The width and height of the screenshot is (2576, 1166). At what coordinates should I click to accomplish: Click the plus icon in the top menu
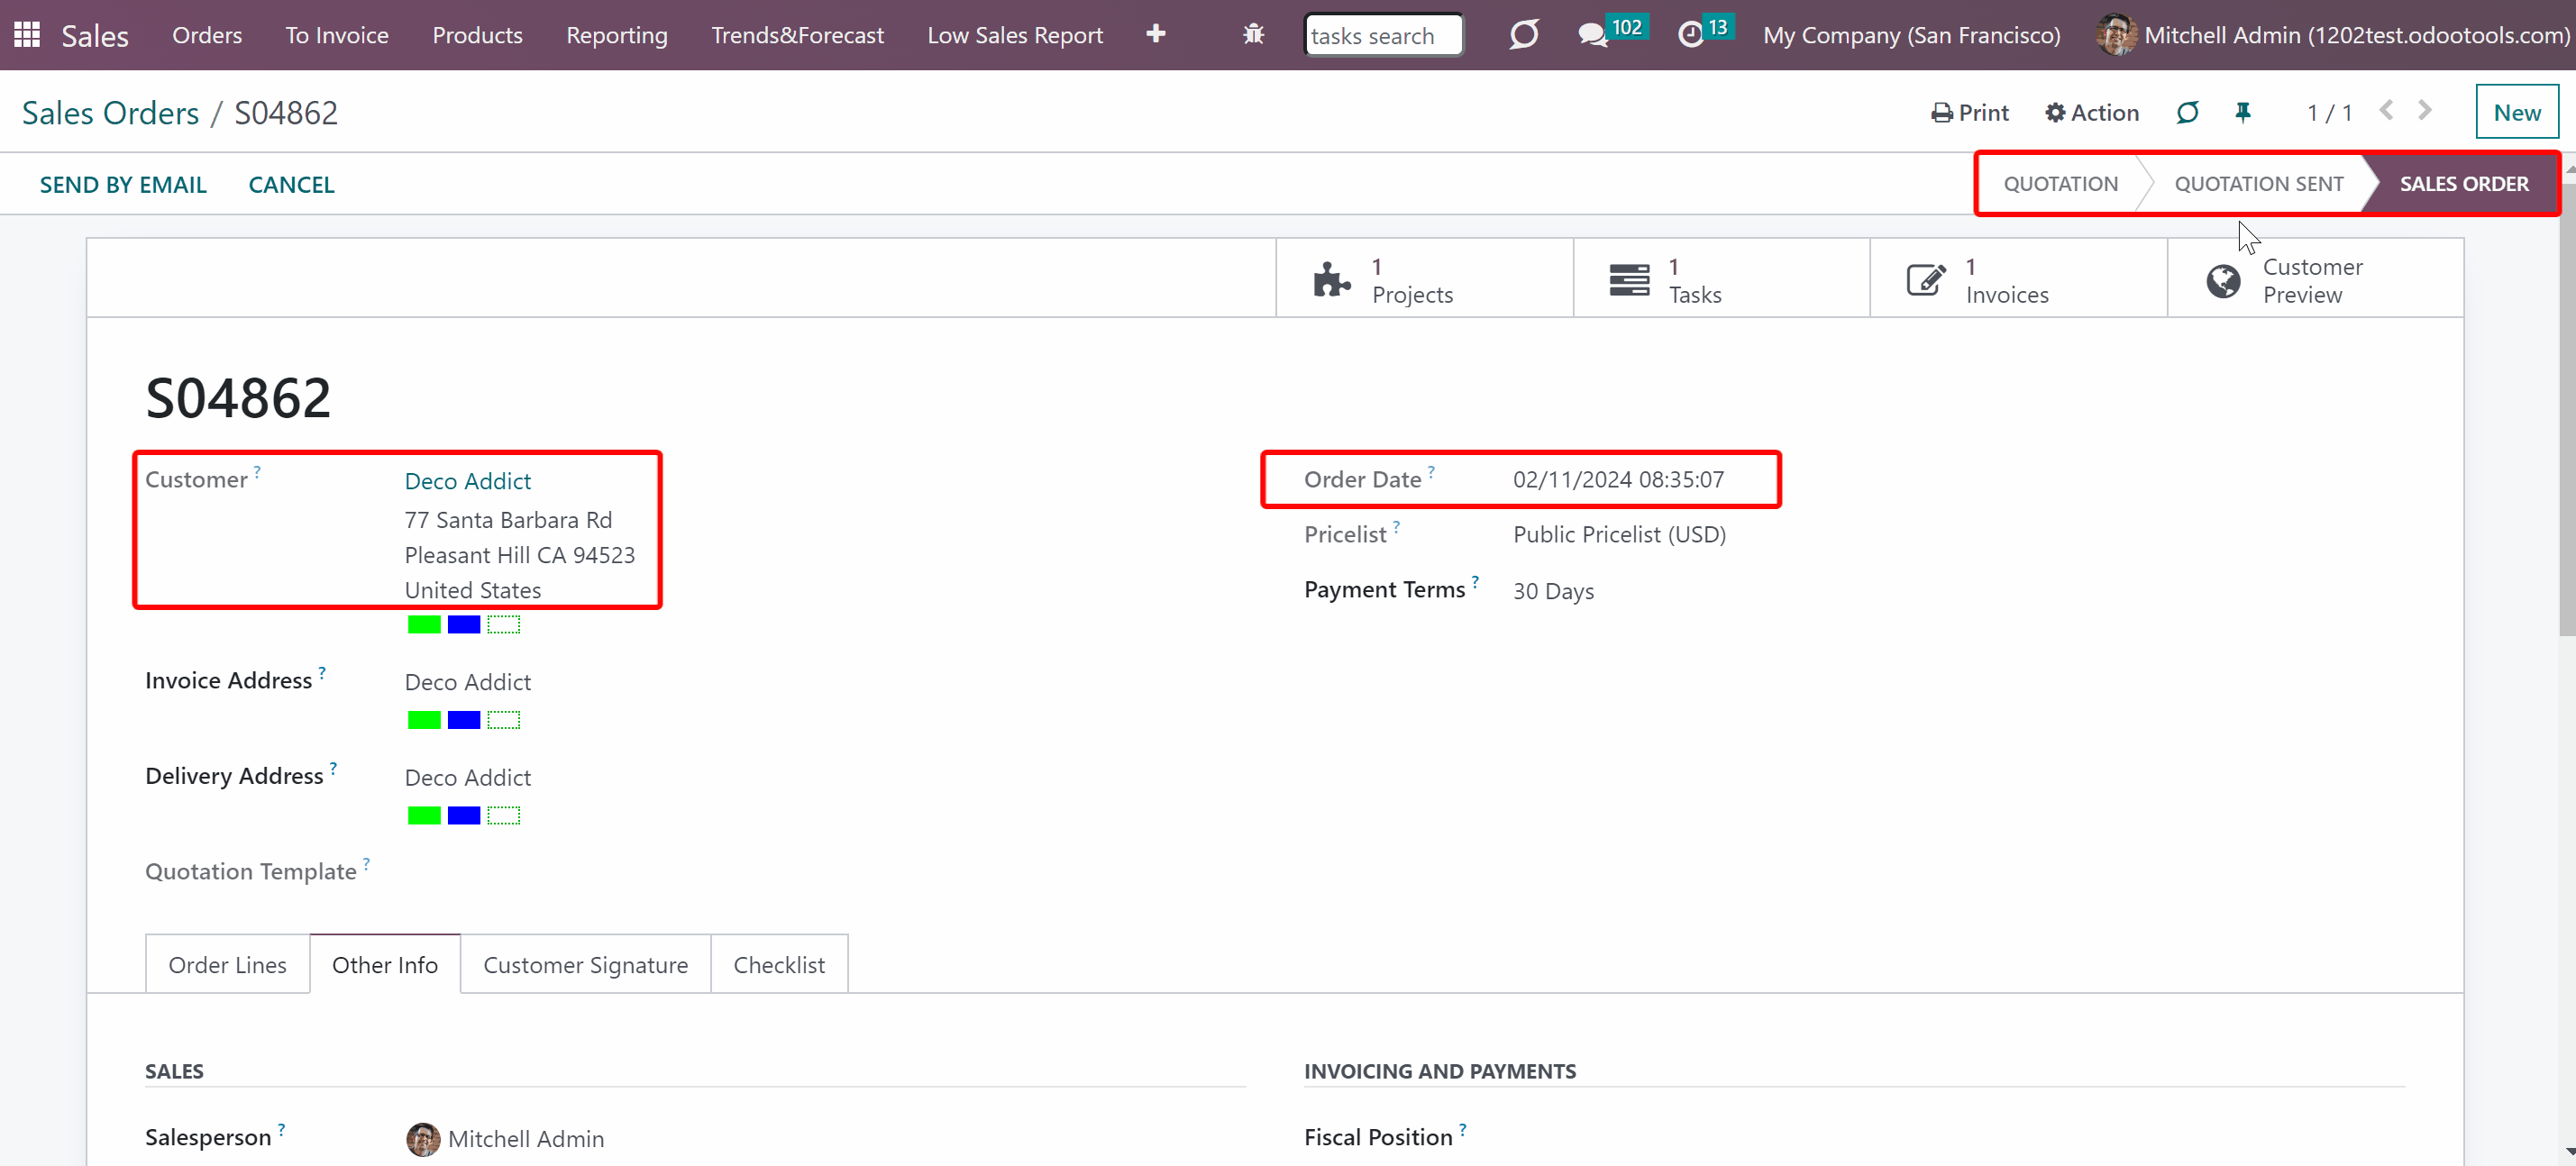click(1156, 34)
